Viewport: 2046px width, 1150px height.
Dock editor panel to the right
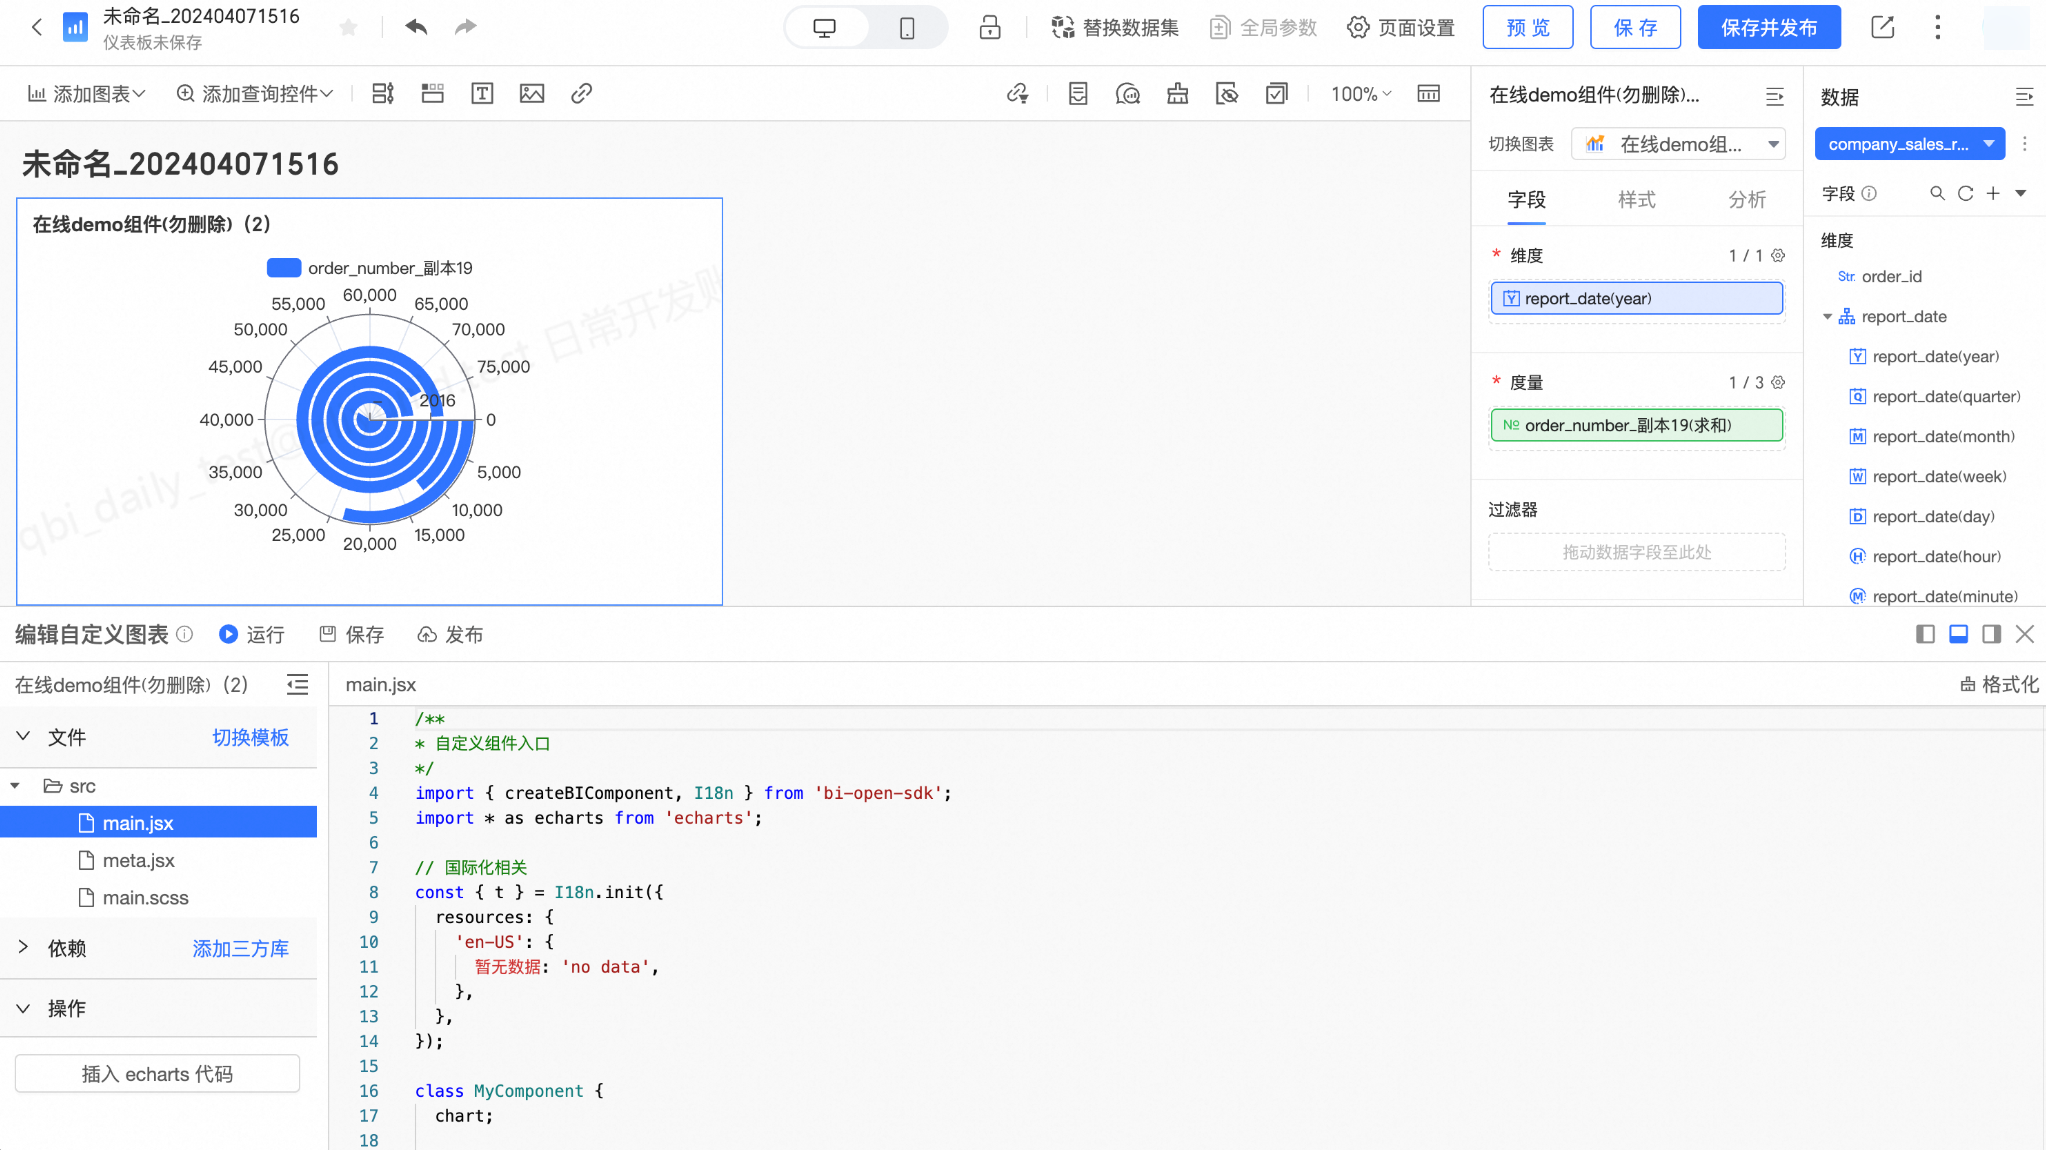pyautogui.click(x=1991, y=634)
